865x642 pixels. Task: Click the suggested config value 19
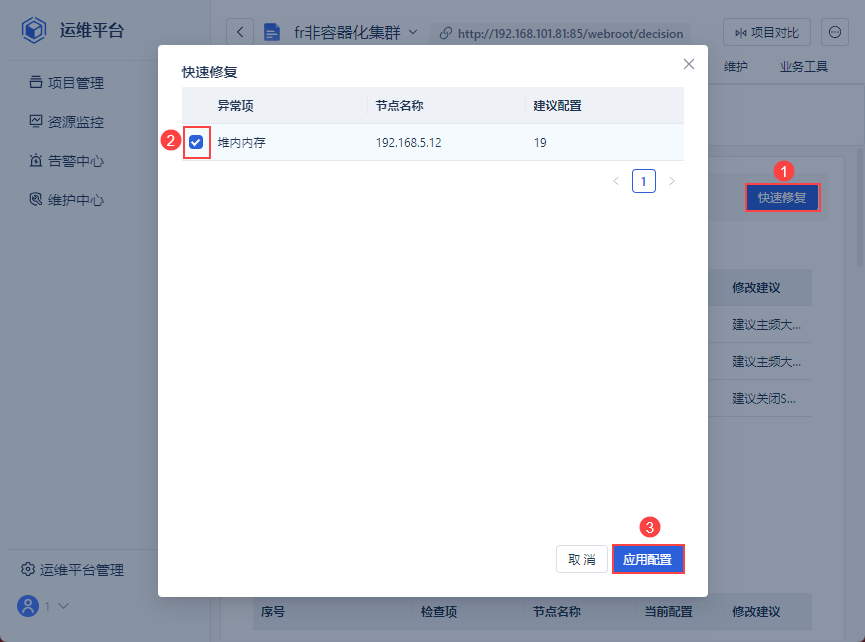click(x=540, y=143)
